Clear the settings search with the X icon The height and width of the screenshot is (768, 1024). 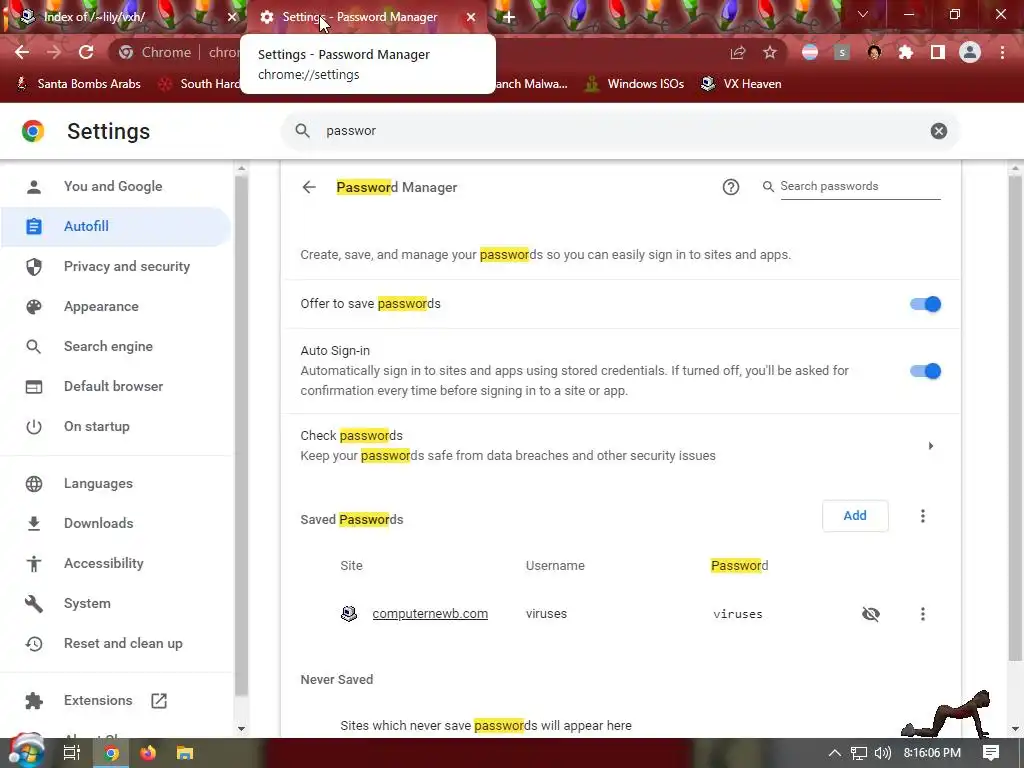click(x=938, y=131)
